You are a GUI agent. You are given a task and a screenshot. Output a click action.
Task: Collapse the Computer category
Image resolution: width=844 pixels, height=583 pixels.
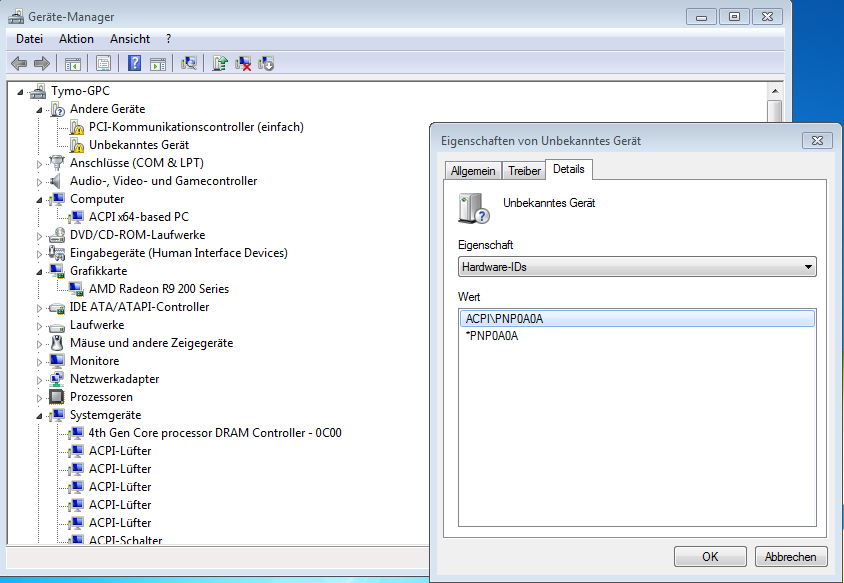39,200
